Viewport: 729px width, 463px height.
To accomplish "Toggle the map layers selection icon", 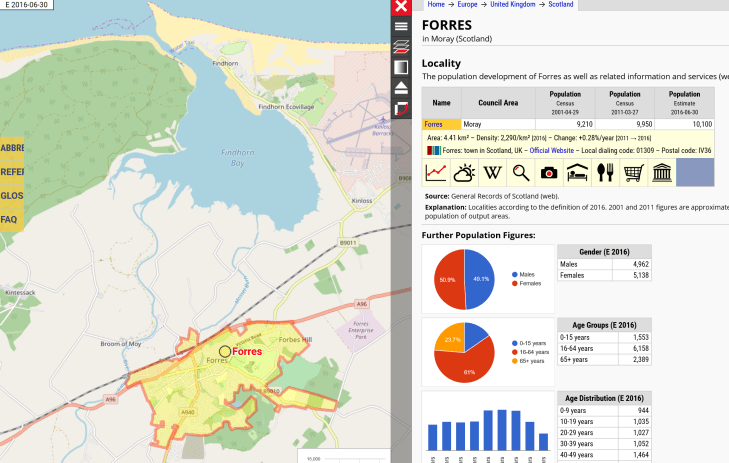I will click(401, 46).
